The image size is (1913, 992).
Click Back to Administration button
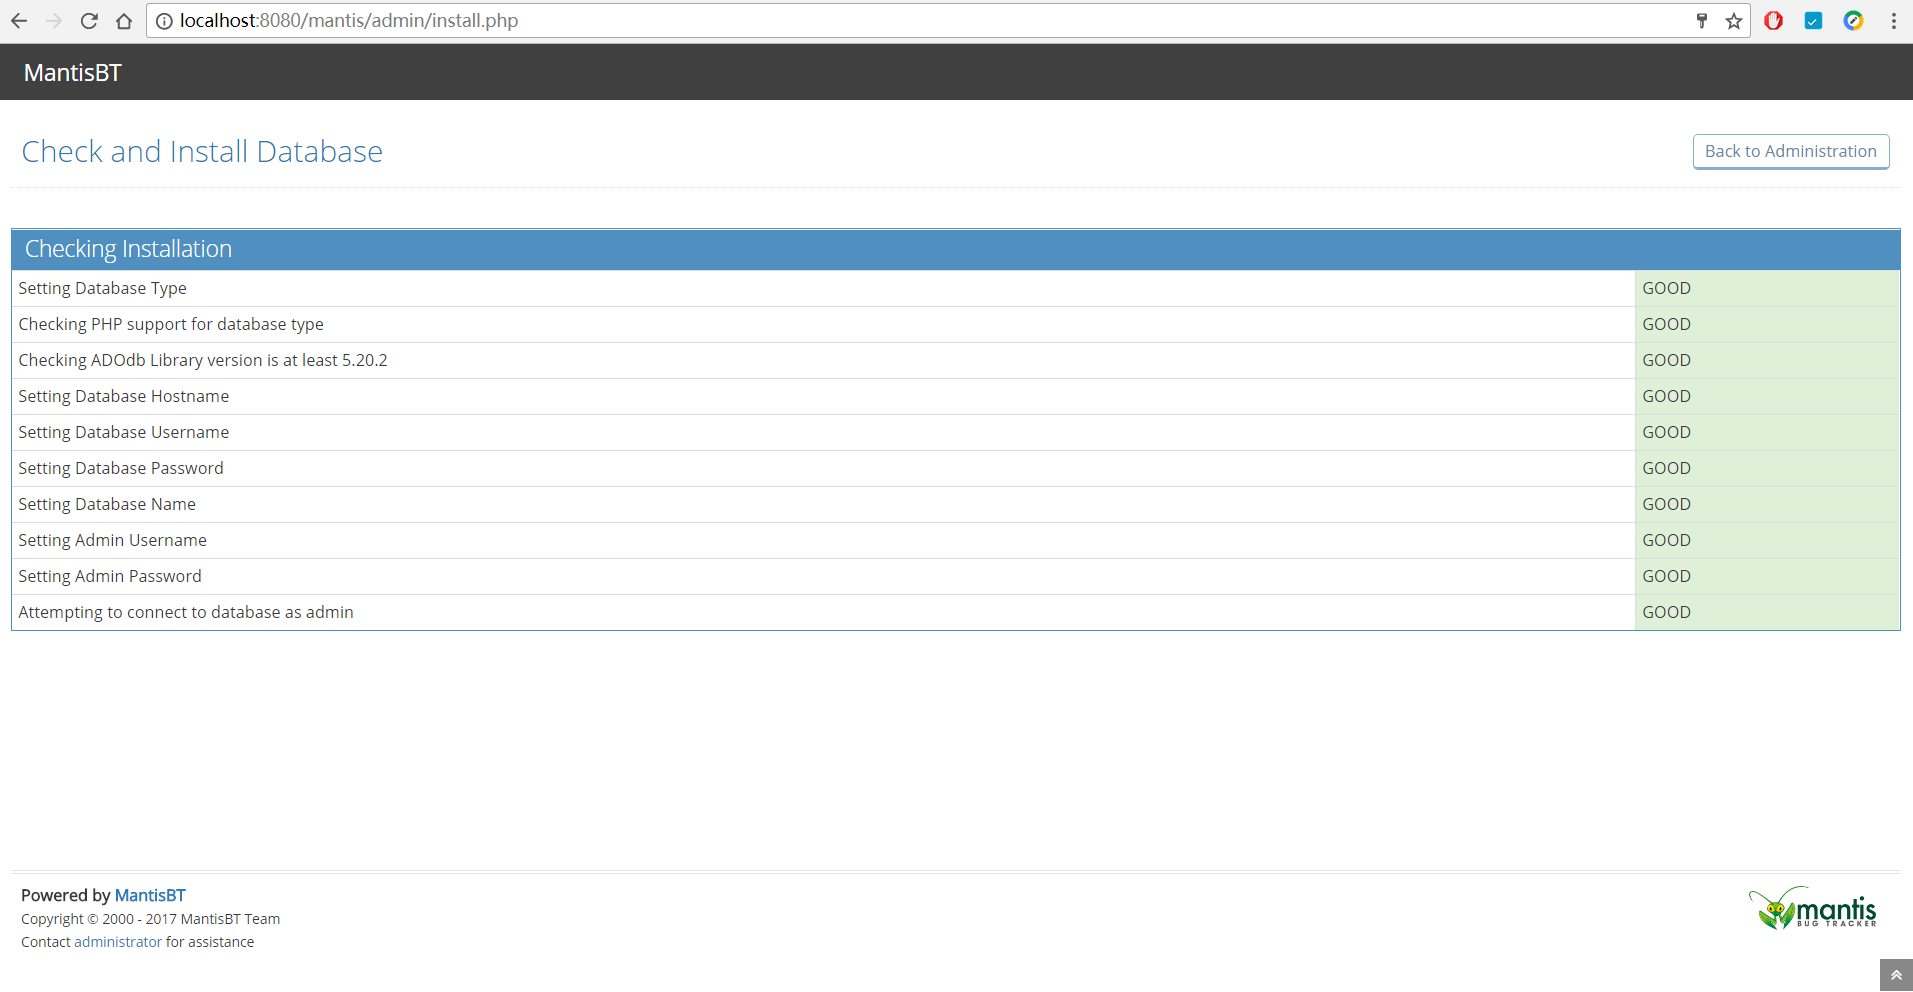[x=1791, y=151]
